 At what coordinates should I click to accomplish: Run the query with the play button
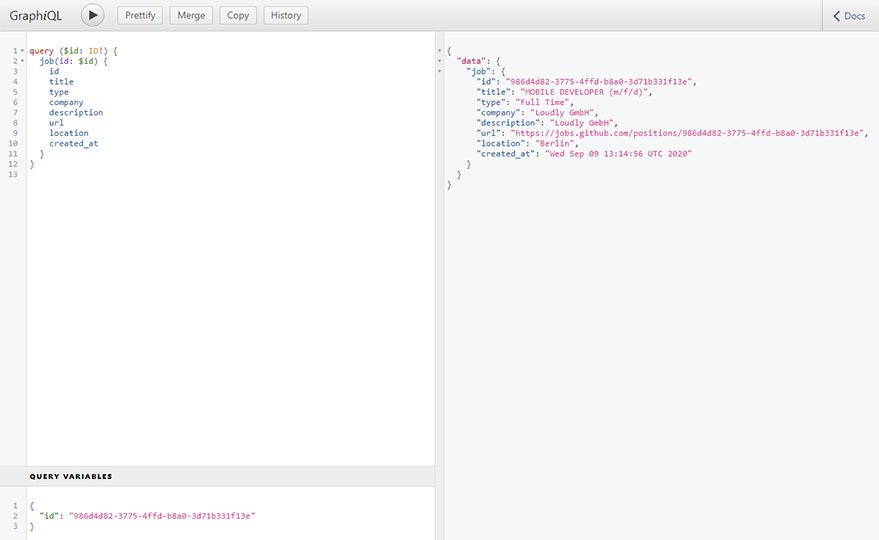[92, 15]
